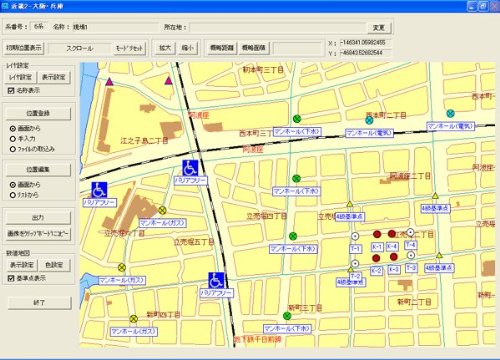Click the red K-4 point marker
The image size is (500, 360).
pyautogui.click(x=392, y=234)
